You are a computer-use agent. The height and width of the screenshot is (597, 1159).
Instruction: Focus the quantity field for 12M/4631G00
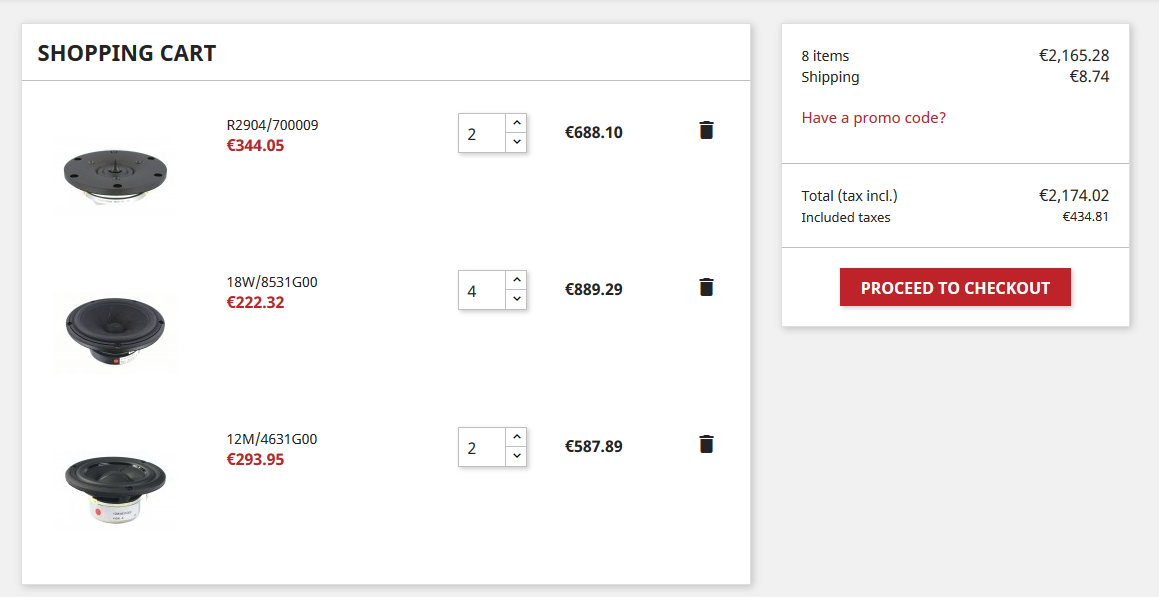pyautogui.click(x=482, y=447)
